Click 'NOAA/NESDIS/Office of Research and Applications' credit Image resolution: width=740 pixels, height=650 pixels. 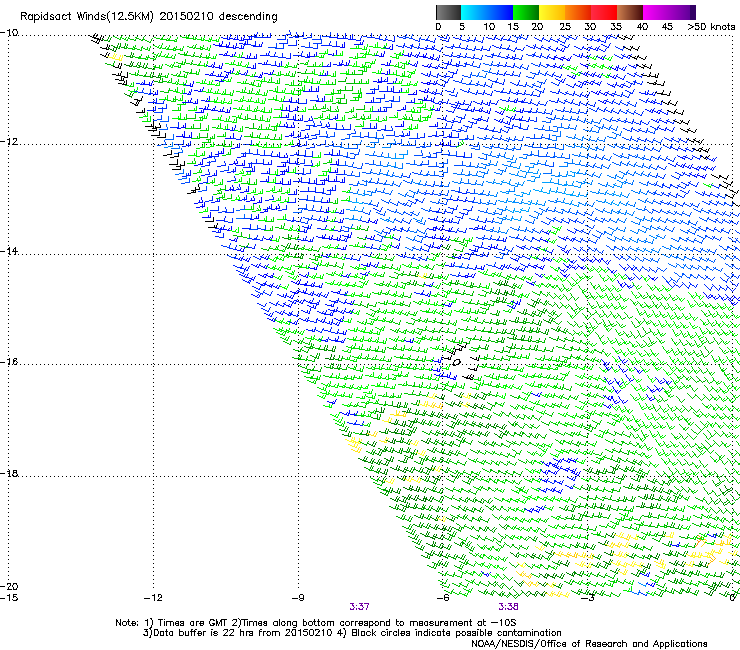589,644
